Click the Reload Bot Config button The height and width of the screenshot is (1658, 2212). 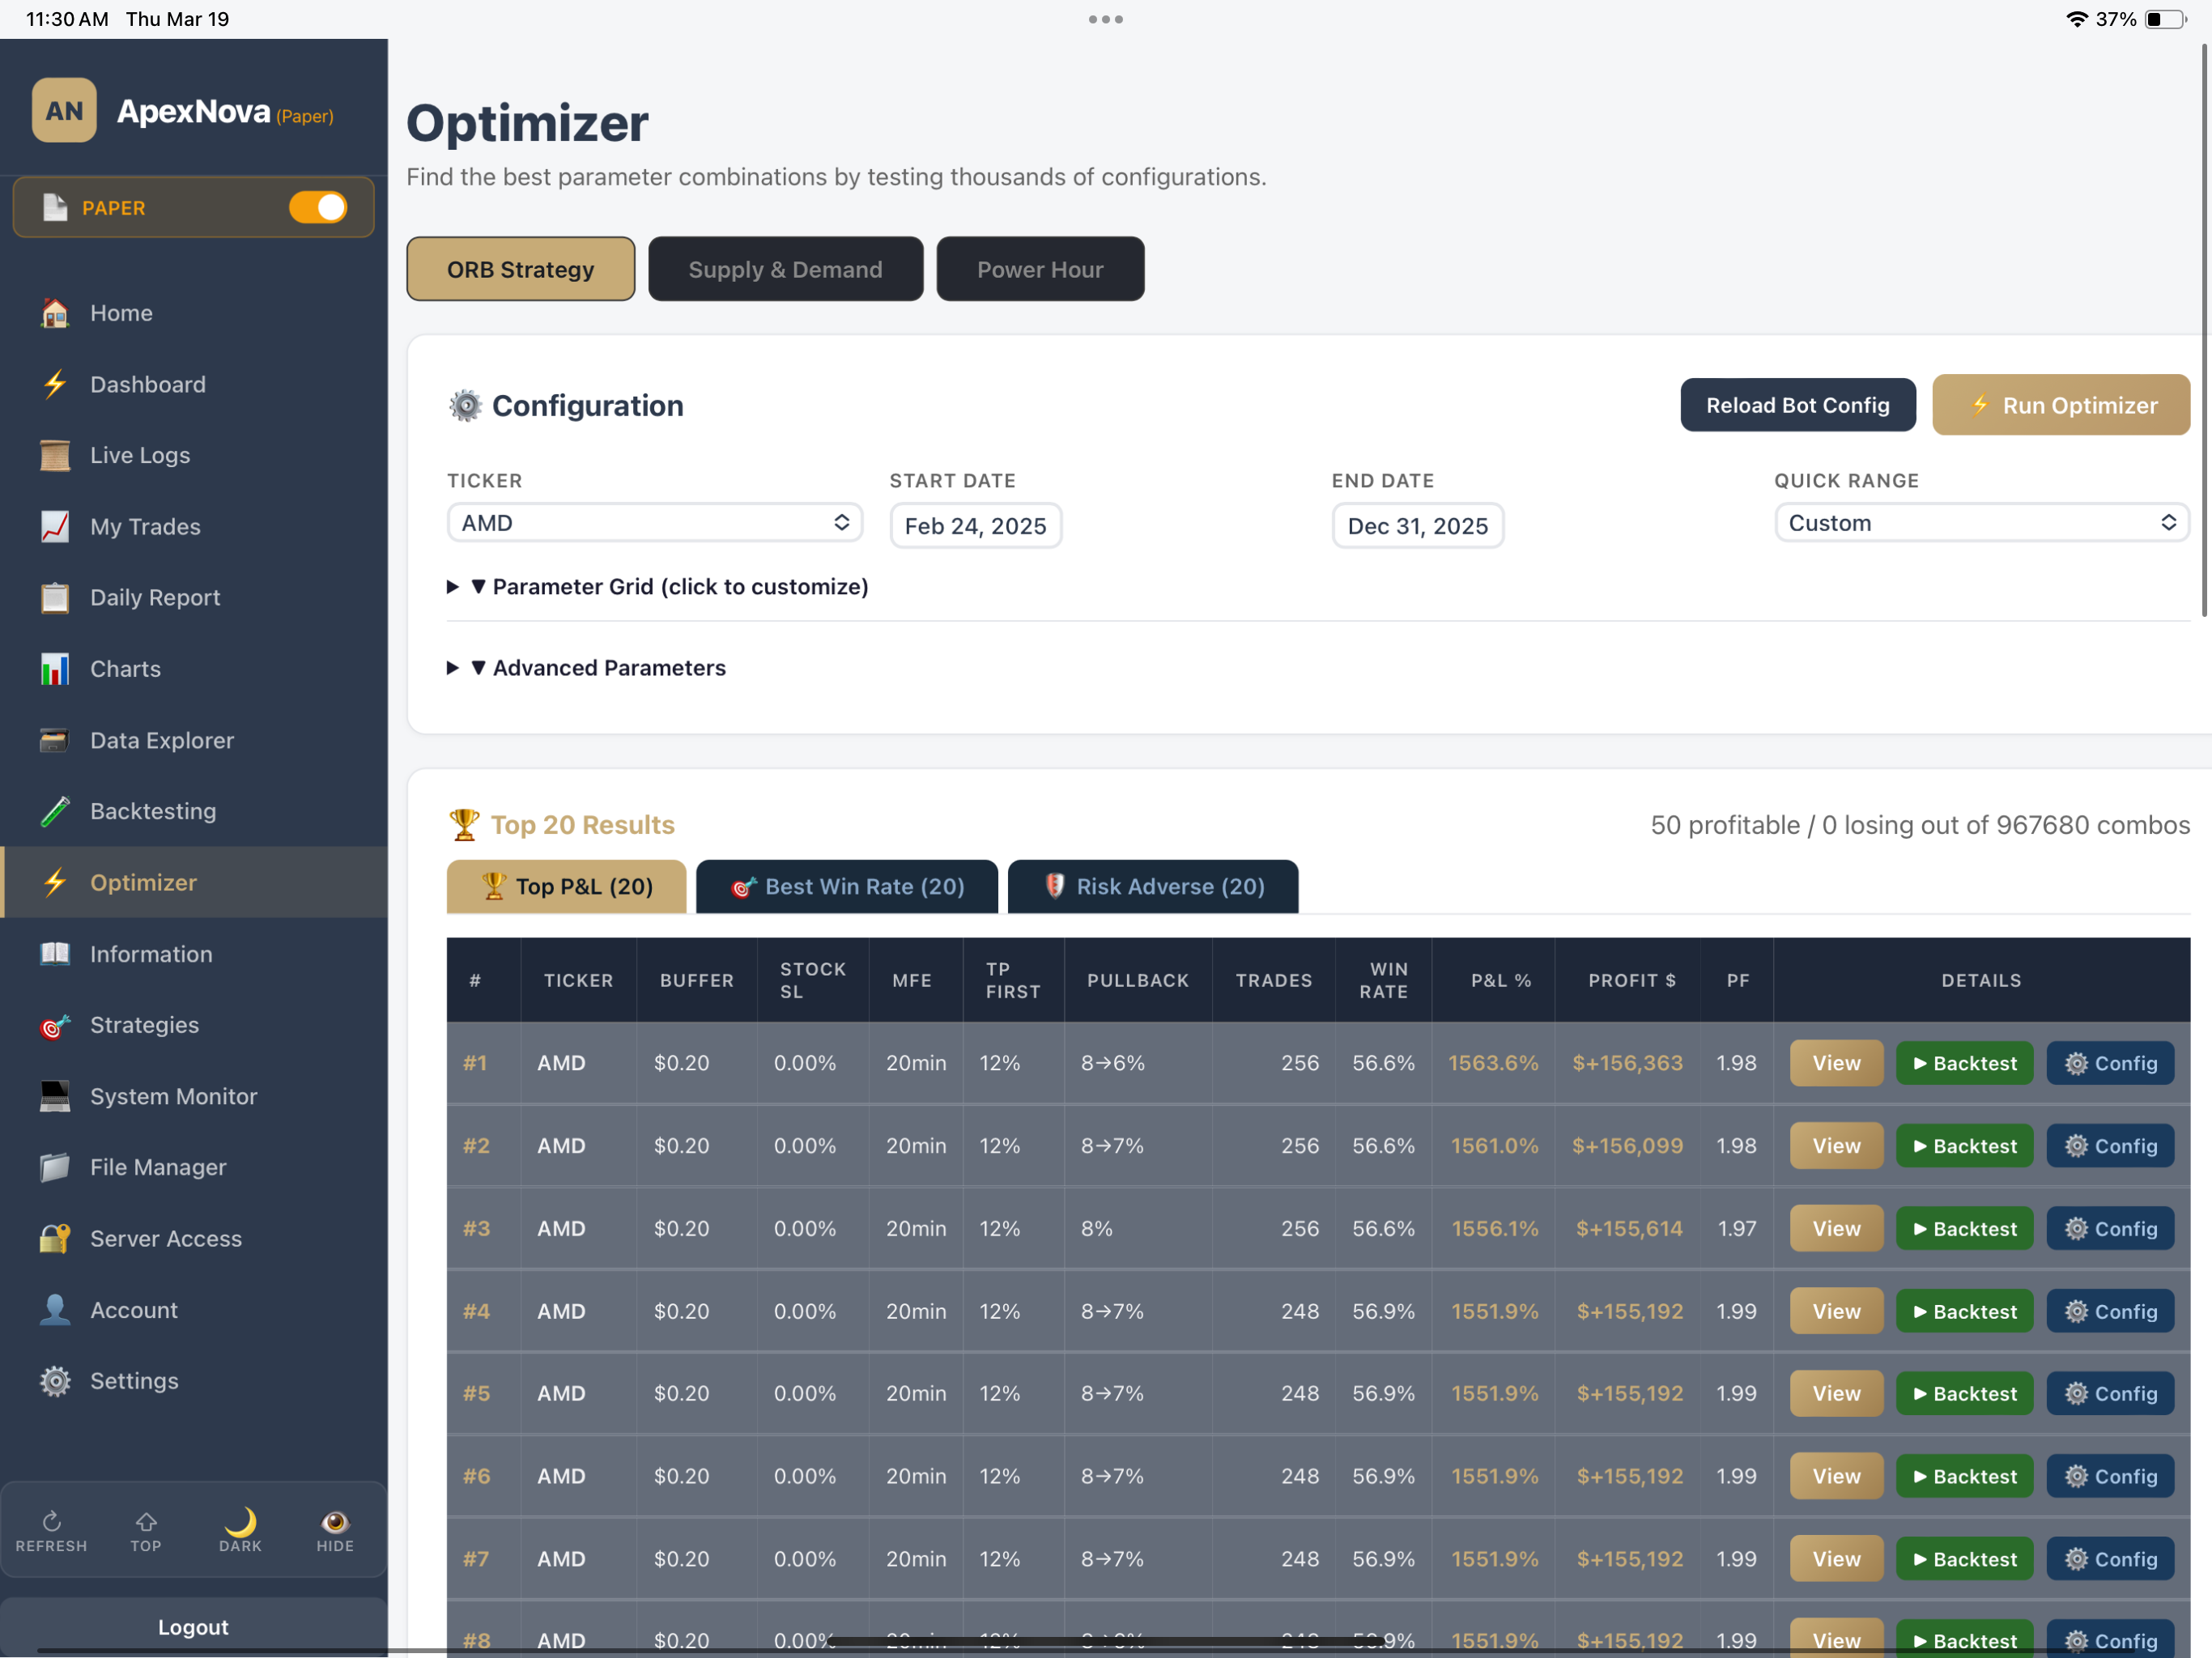pos(1798,405)
